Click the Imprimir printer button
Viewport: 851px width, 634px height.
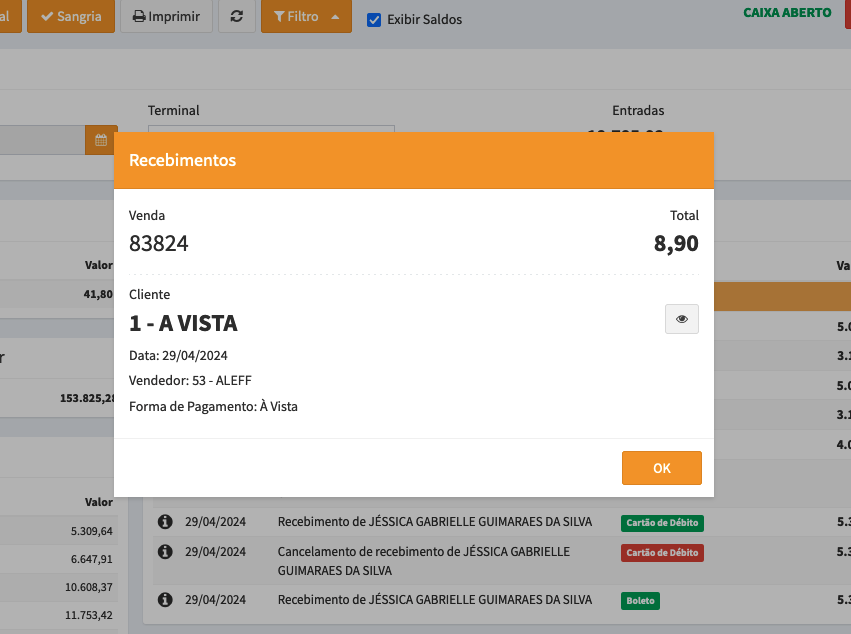(x=166, y=17)
